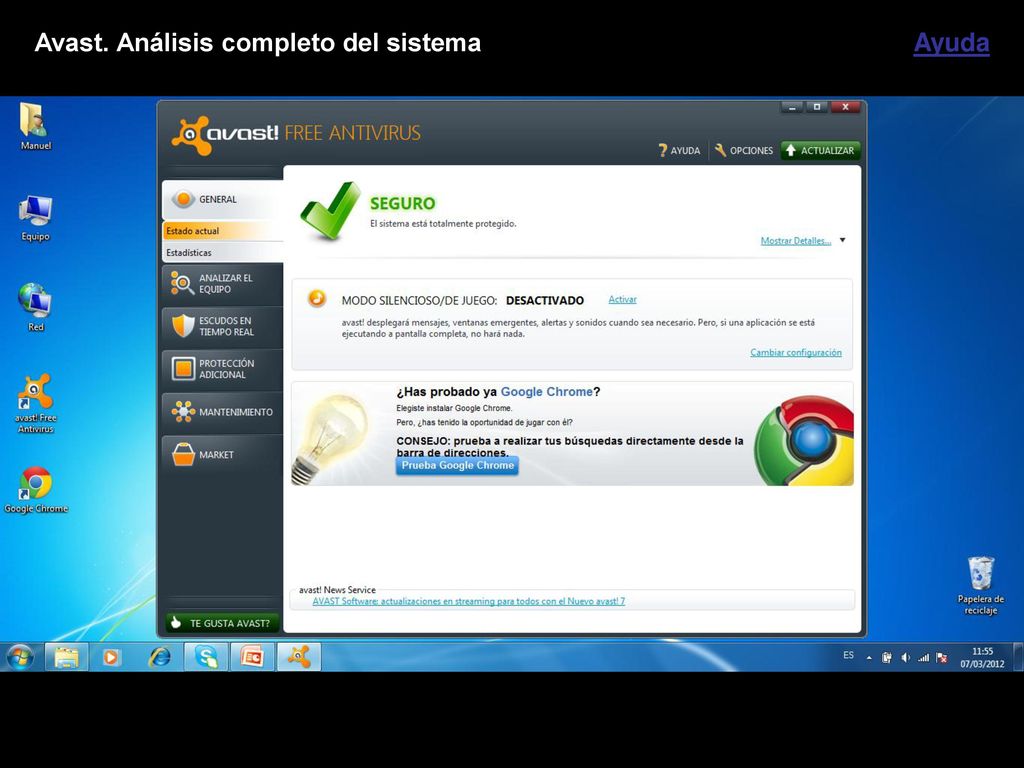Click the Mostrar Detalles link
This screenshot has height=768, width=1024.
[795, 241]
